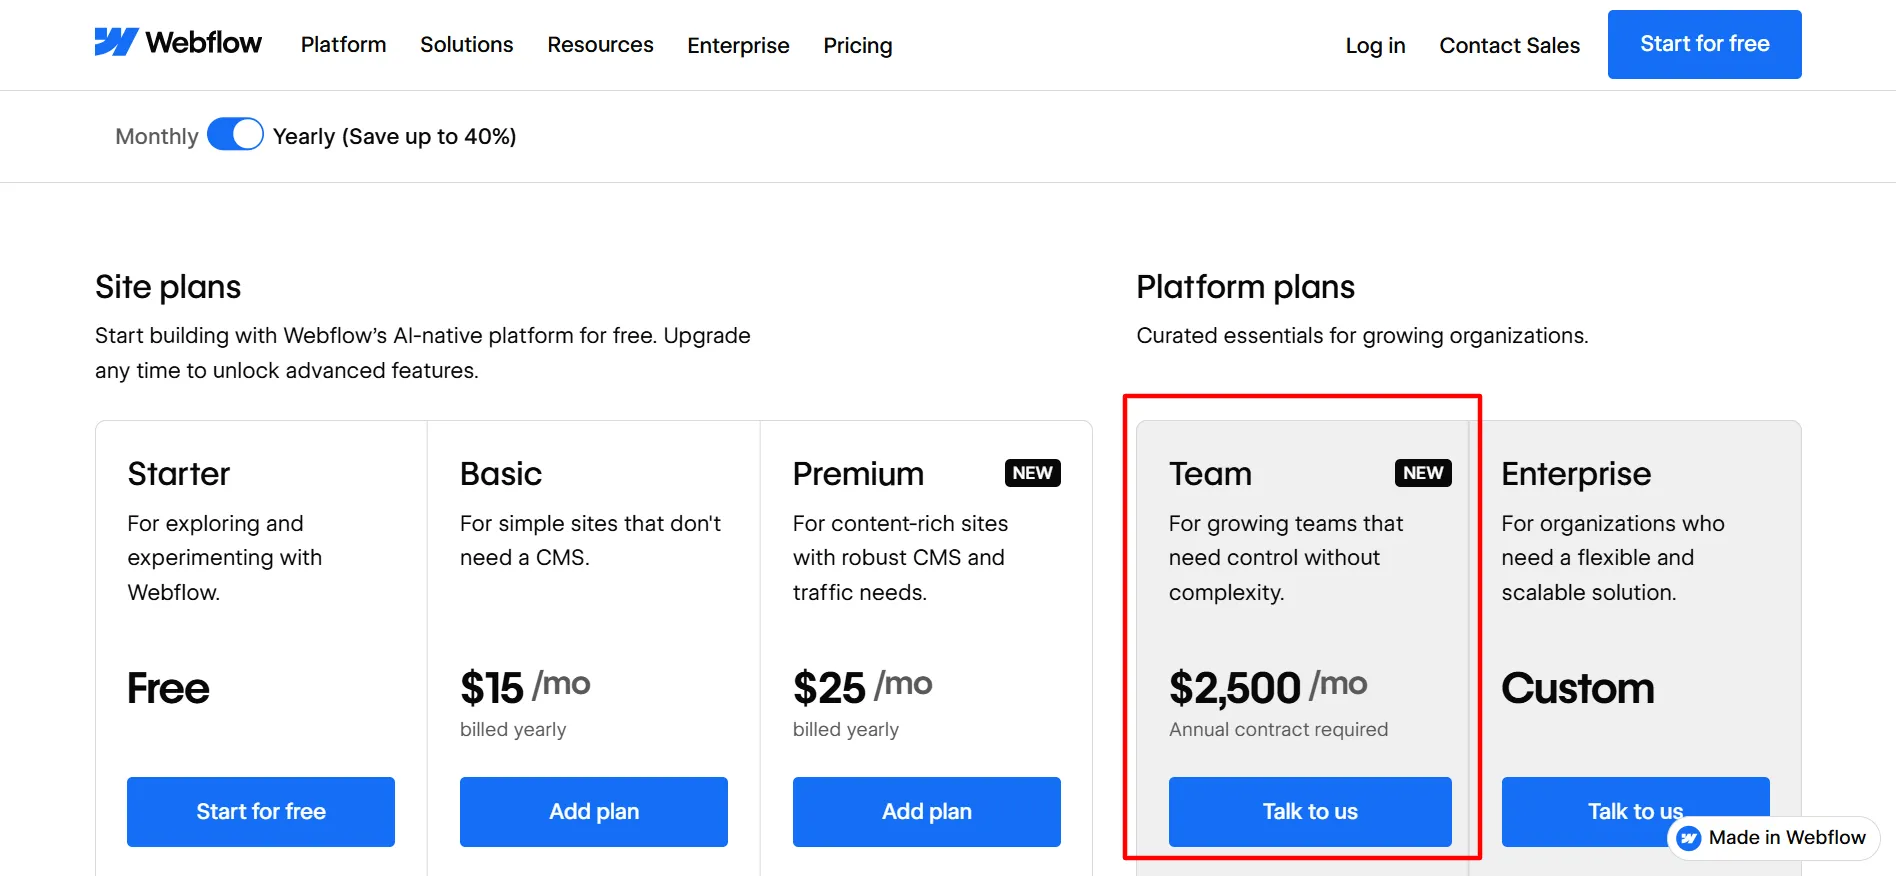Click Start for free under Starter plan
This screenshot has height=876, width=1896.
(x=261, y=811)
